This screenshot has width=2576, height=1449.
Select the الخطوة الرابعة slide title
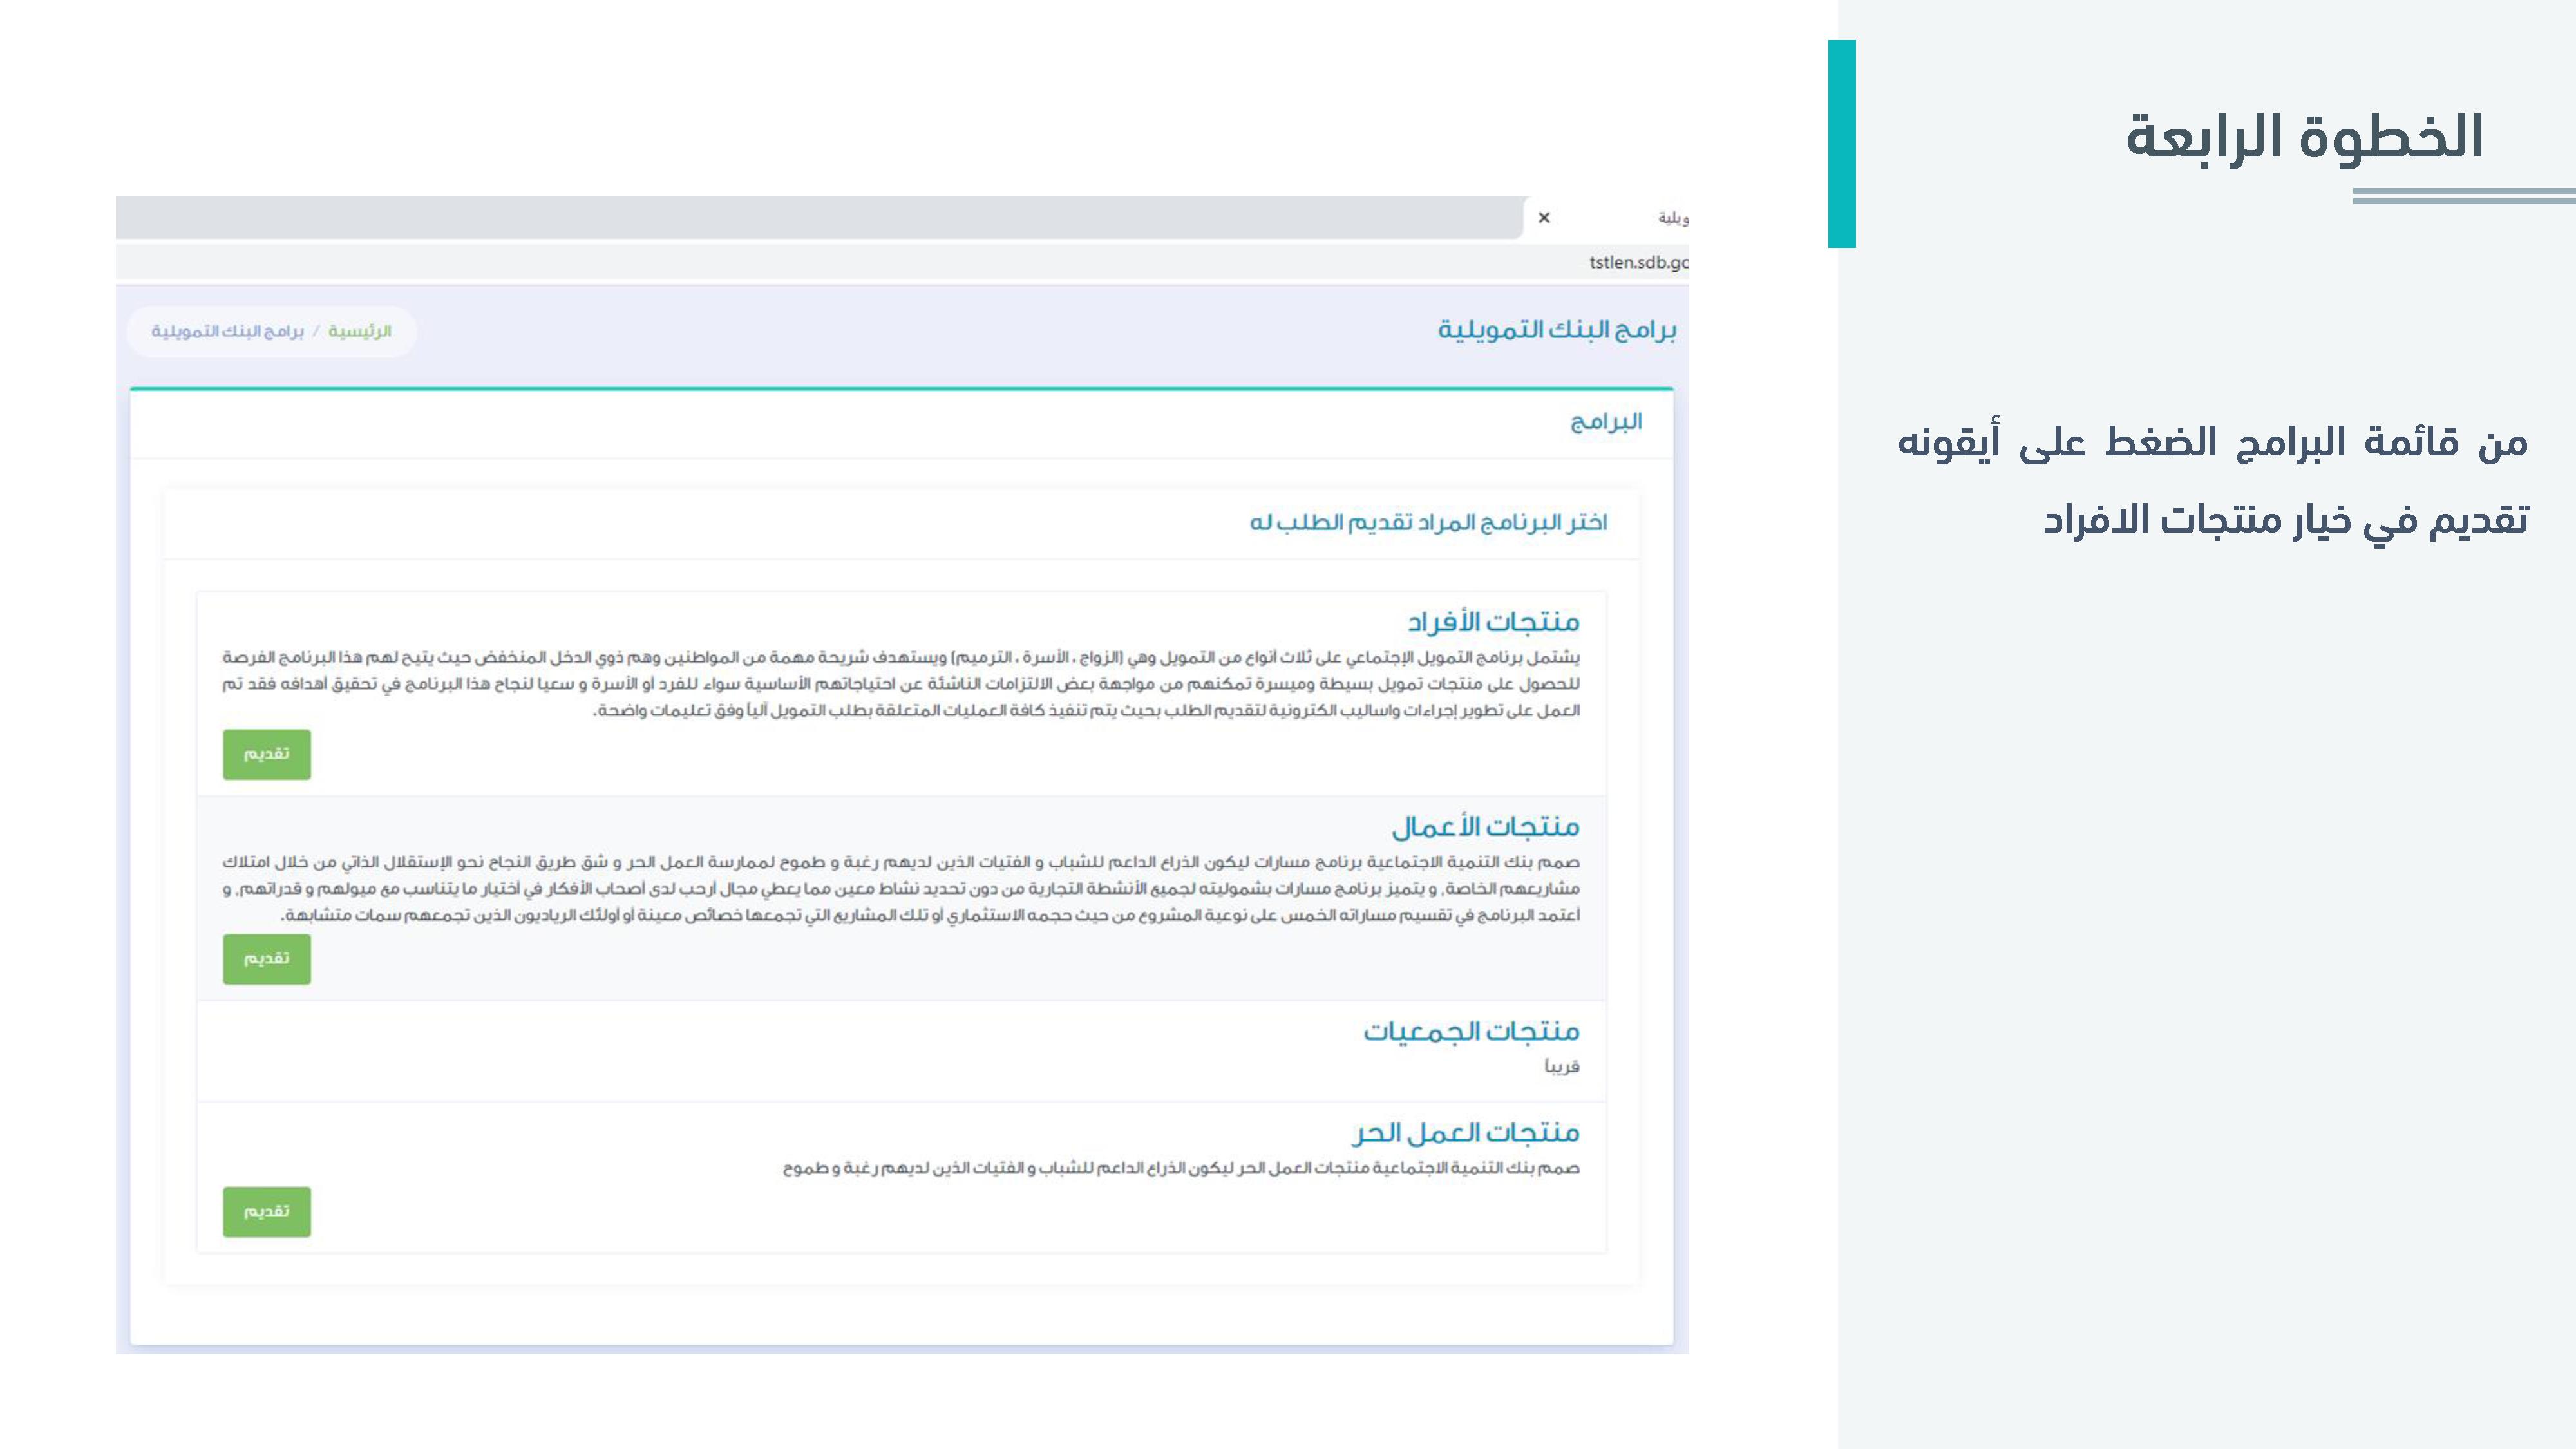[2304, 137]
